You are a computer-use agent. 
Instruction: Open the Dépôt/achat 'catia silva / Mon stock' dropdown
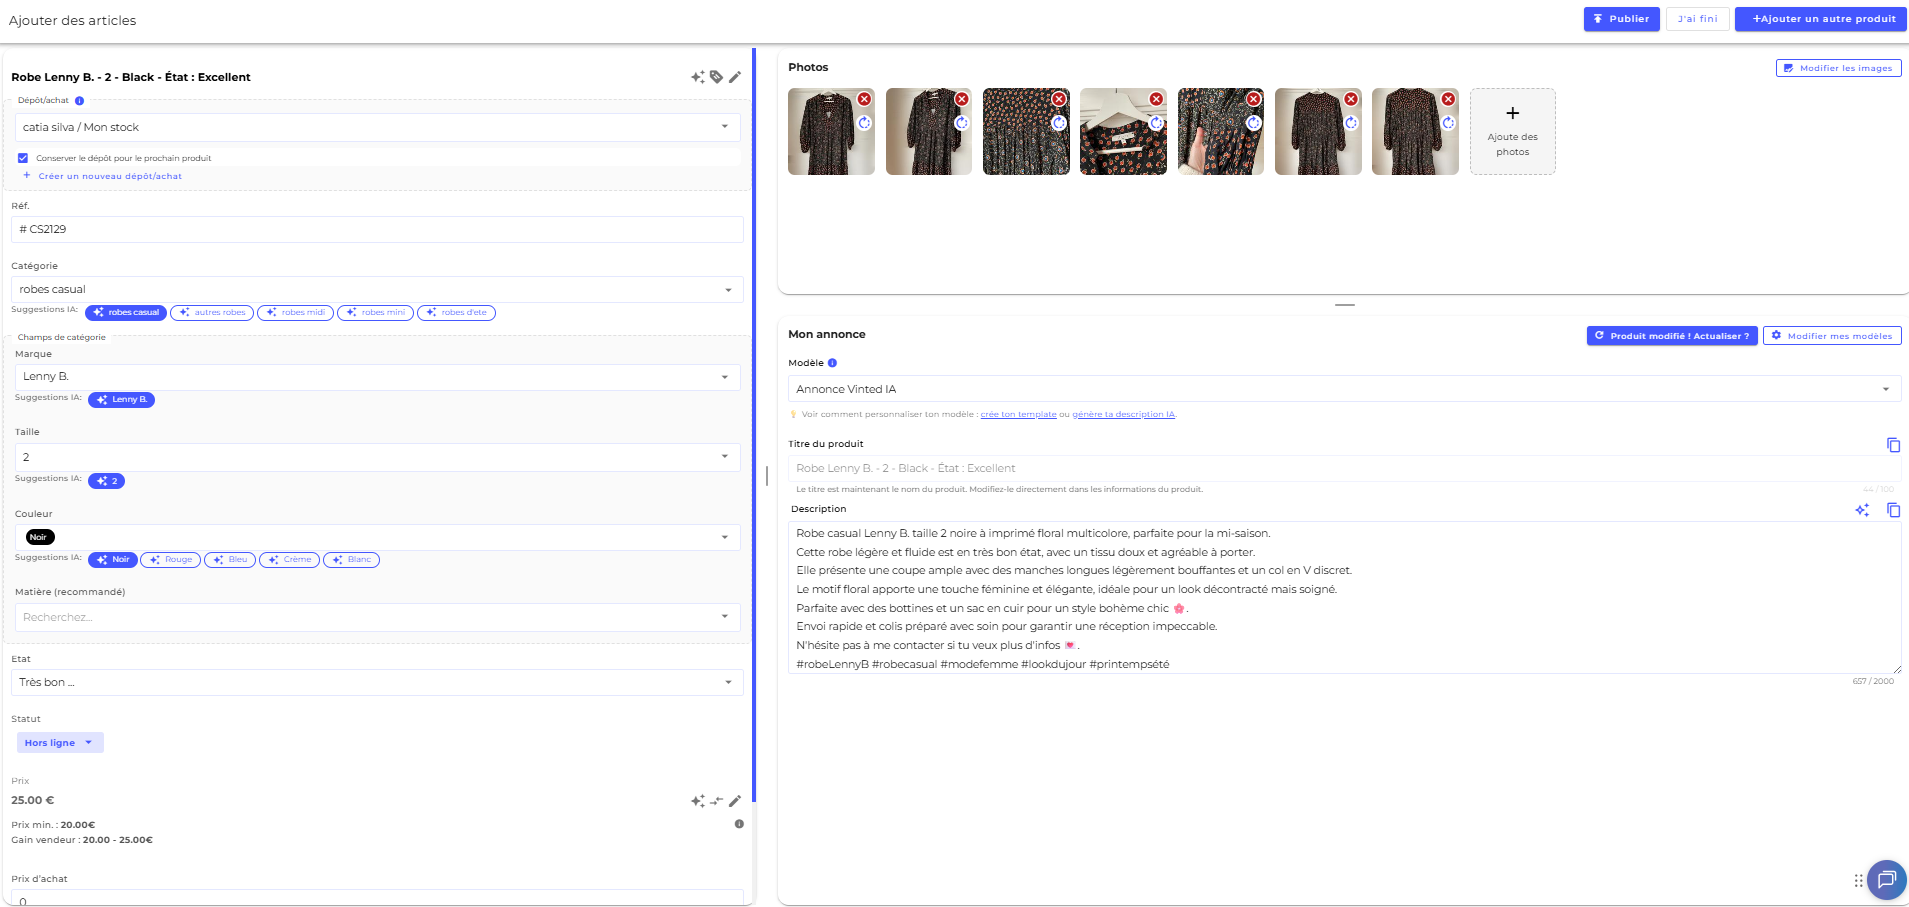(378, 127)
